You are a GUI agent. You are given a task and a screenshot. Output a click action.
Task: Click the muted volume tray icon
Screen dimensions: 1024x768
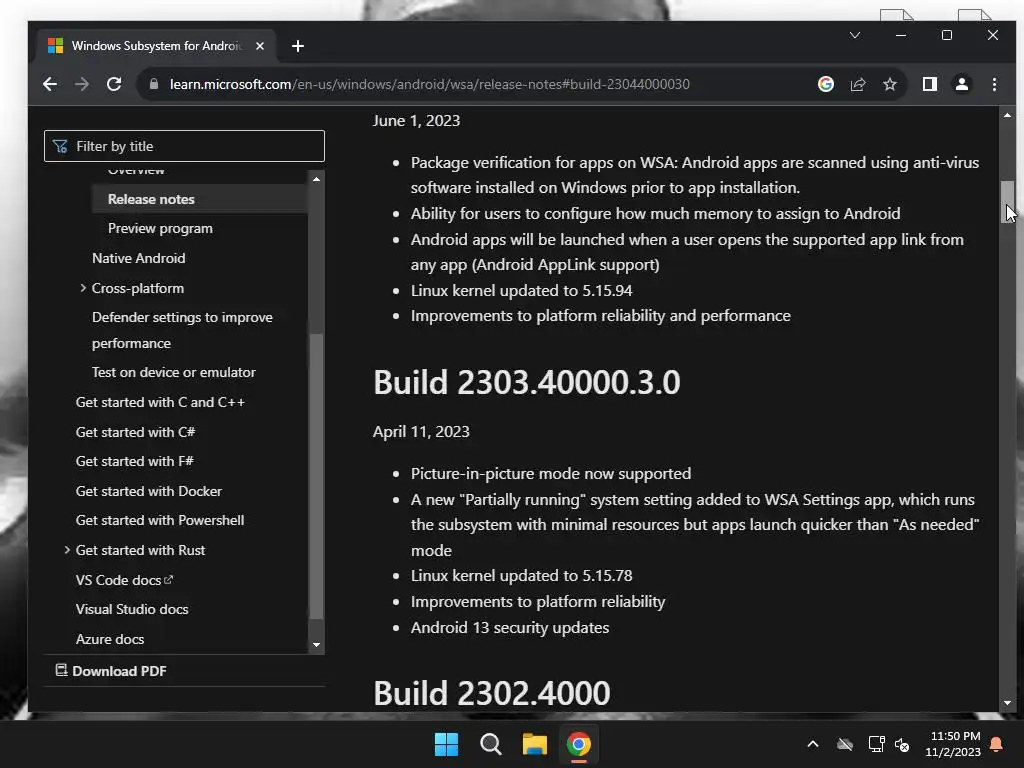pos(902,744)
